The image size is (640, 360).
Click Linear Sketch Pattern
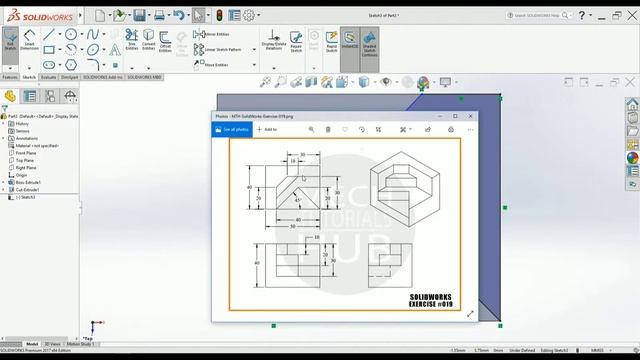218,50
